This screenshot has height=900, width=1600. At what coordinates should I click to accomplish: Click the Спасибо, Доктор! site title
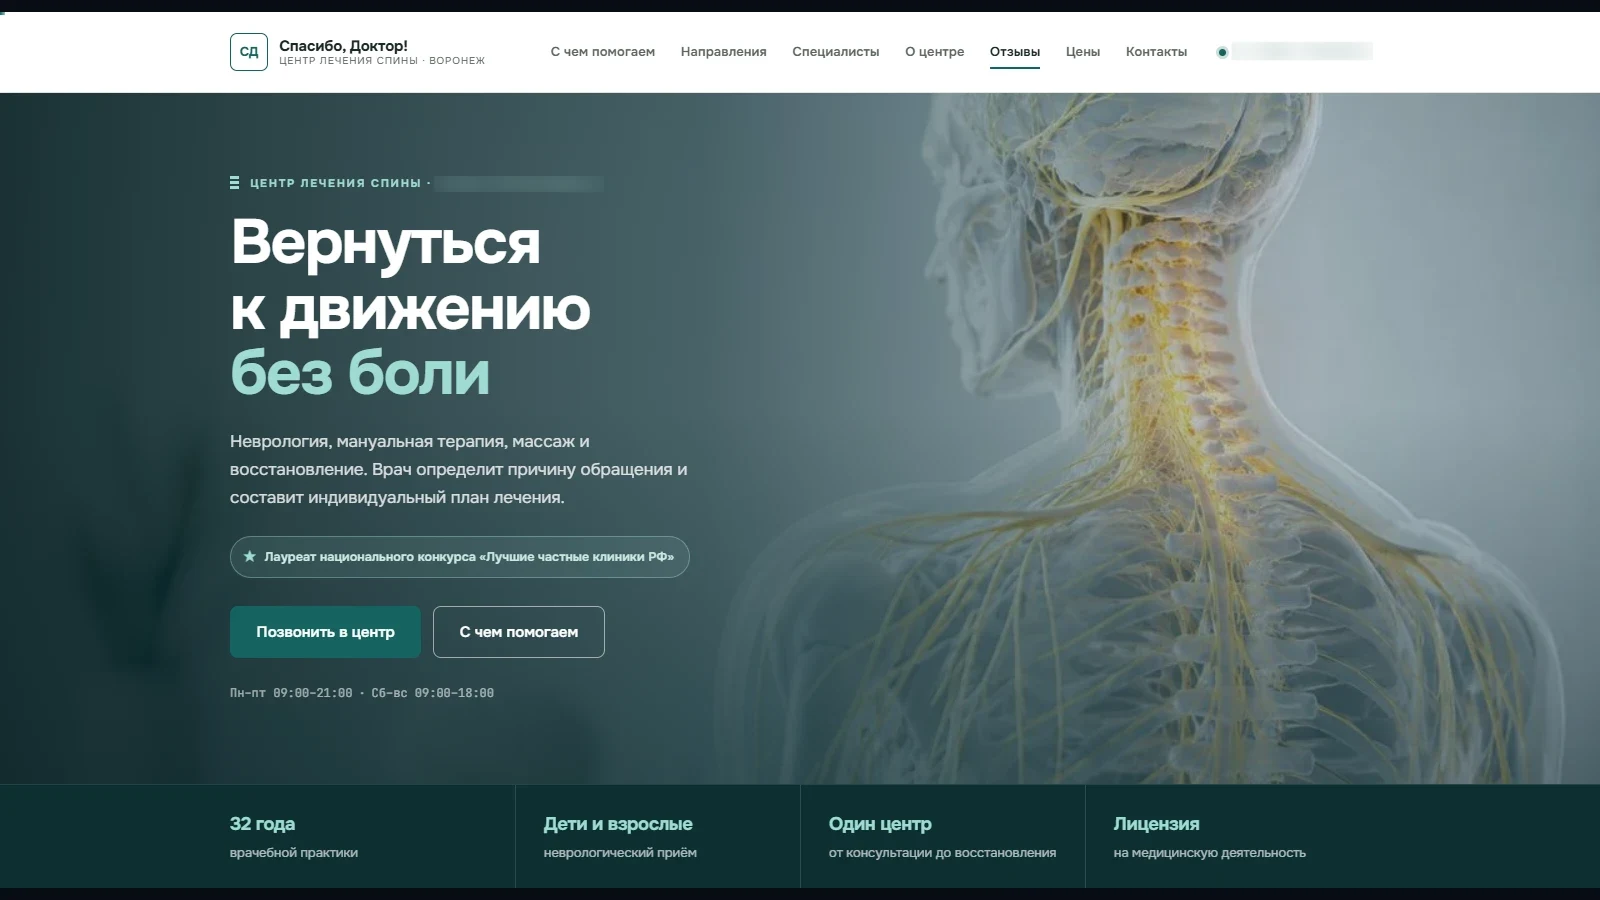(343, 46)
